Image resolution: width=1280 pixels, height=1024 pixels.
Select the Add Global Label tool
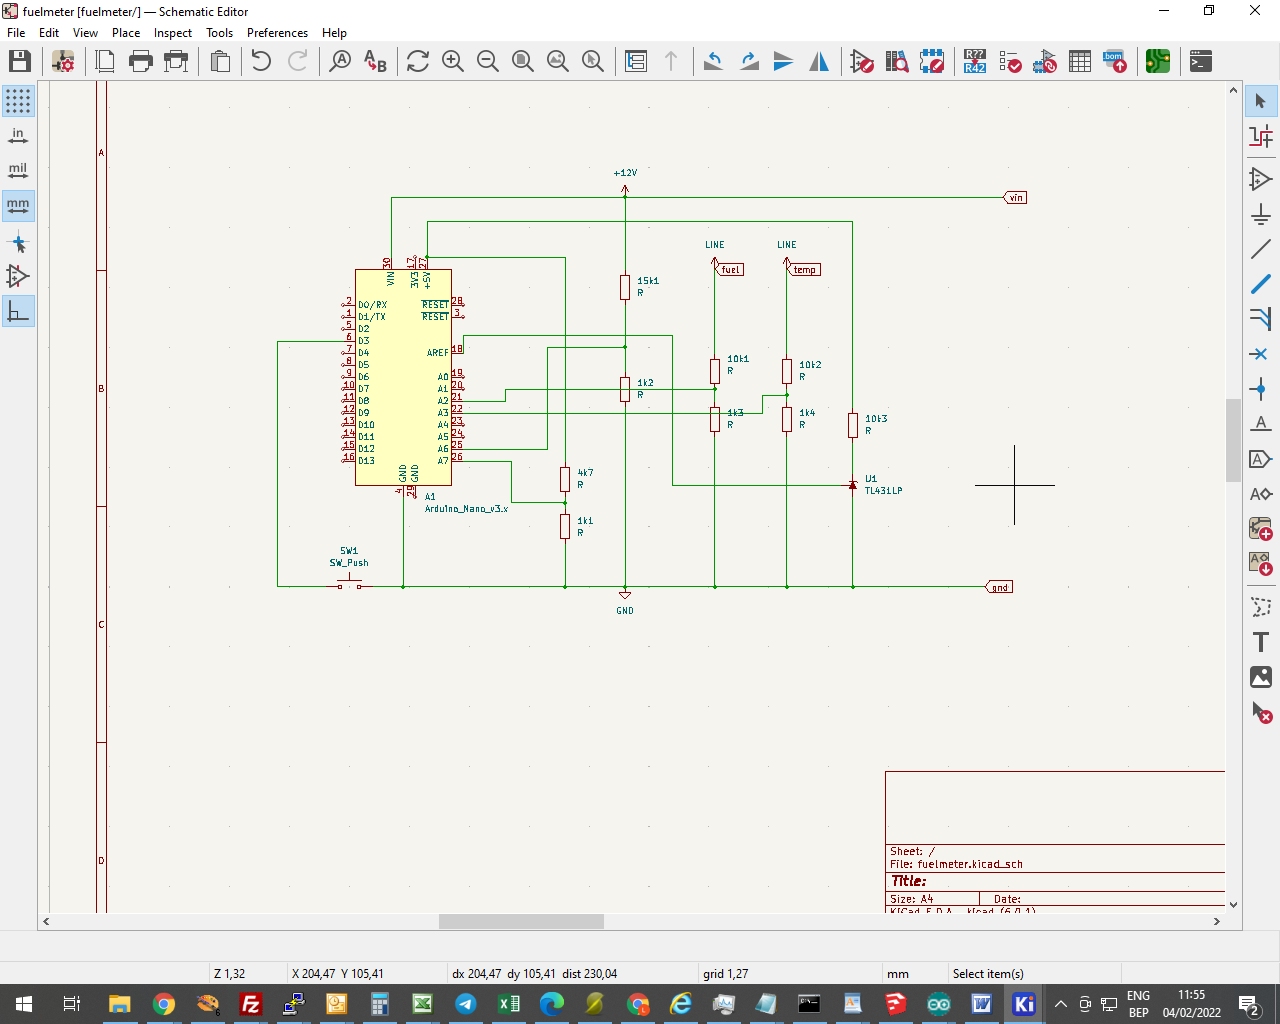pos(1261,459)
